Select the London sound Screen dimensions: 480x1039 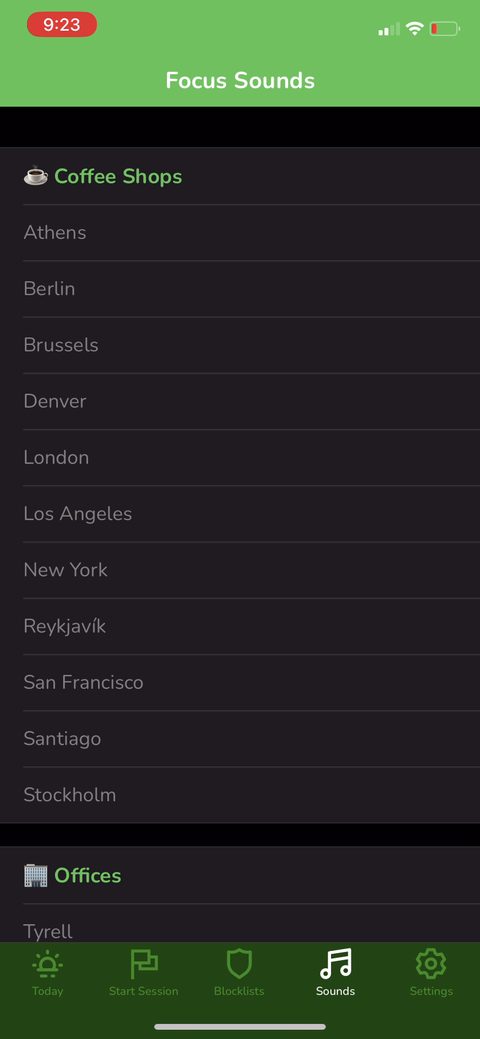(240, 458)
